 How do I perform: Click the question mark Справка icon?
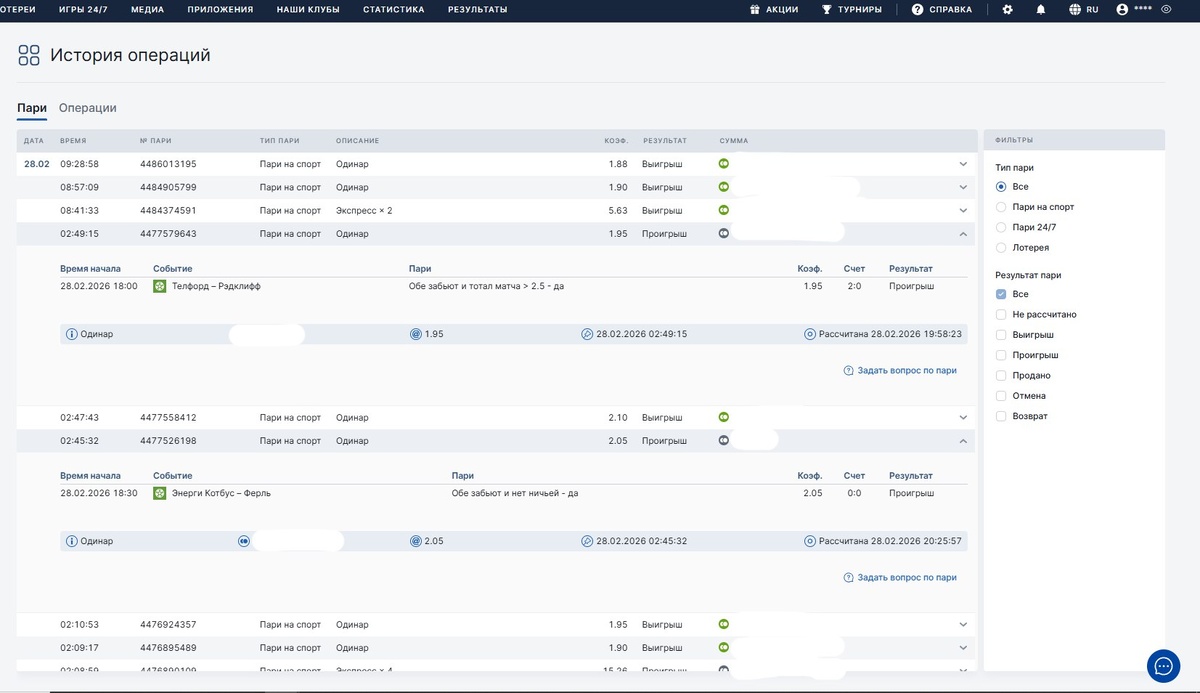tap(917, 9)
